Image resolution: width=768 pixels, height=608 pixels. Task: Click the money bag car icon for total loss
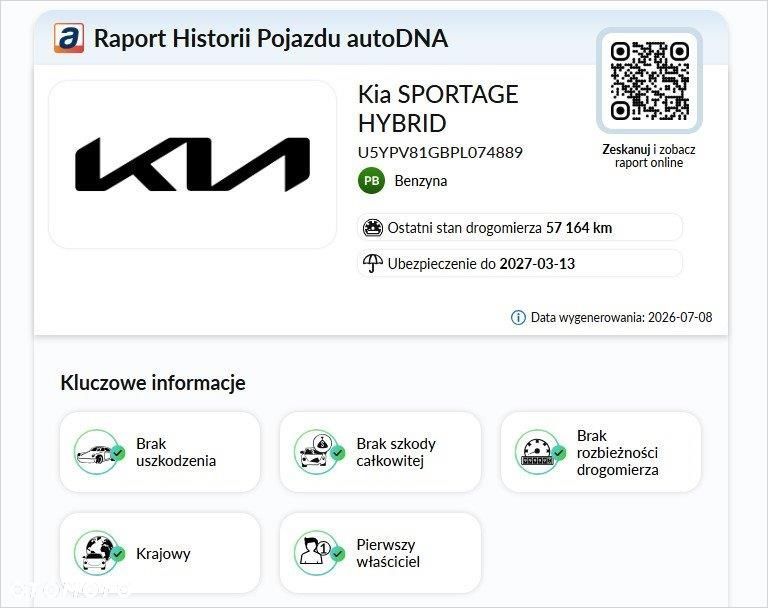pos(319,452)
